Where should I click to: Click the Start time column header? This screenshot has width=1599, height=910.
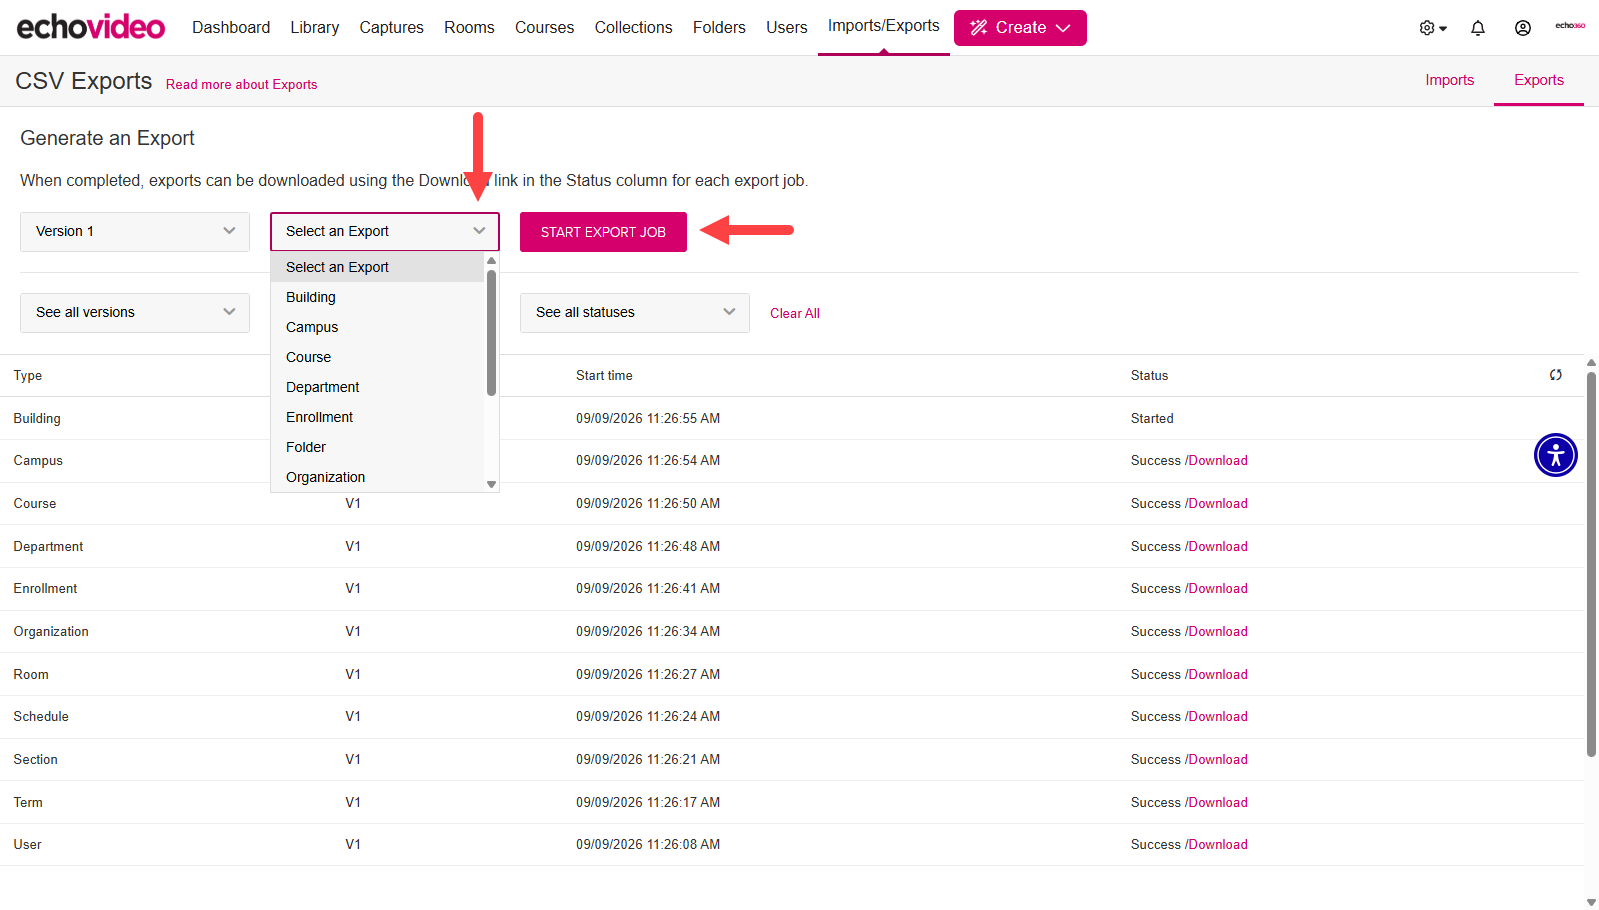604,376
